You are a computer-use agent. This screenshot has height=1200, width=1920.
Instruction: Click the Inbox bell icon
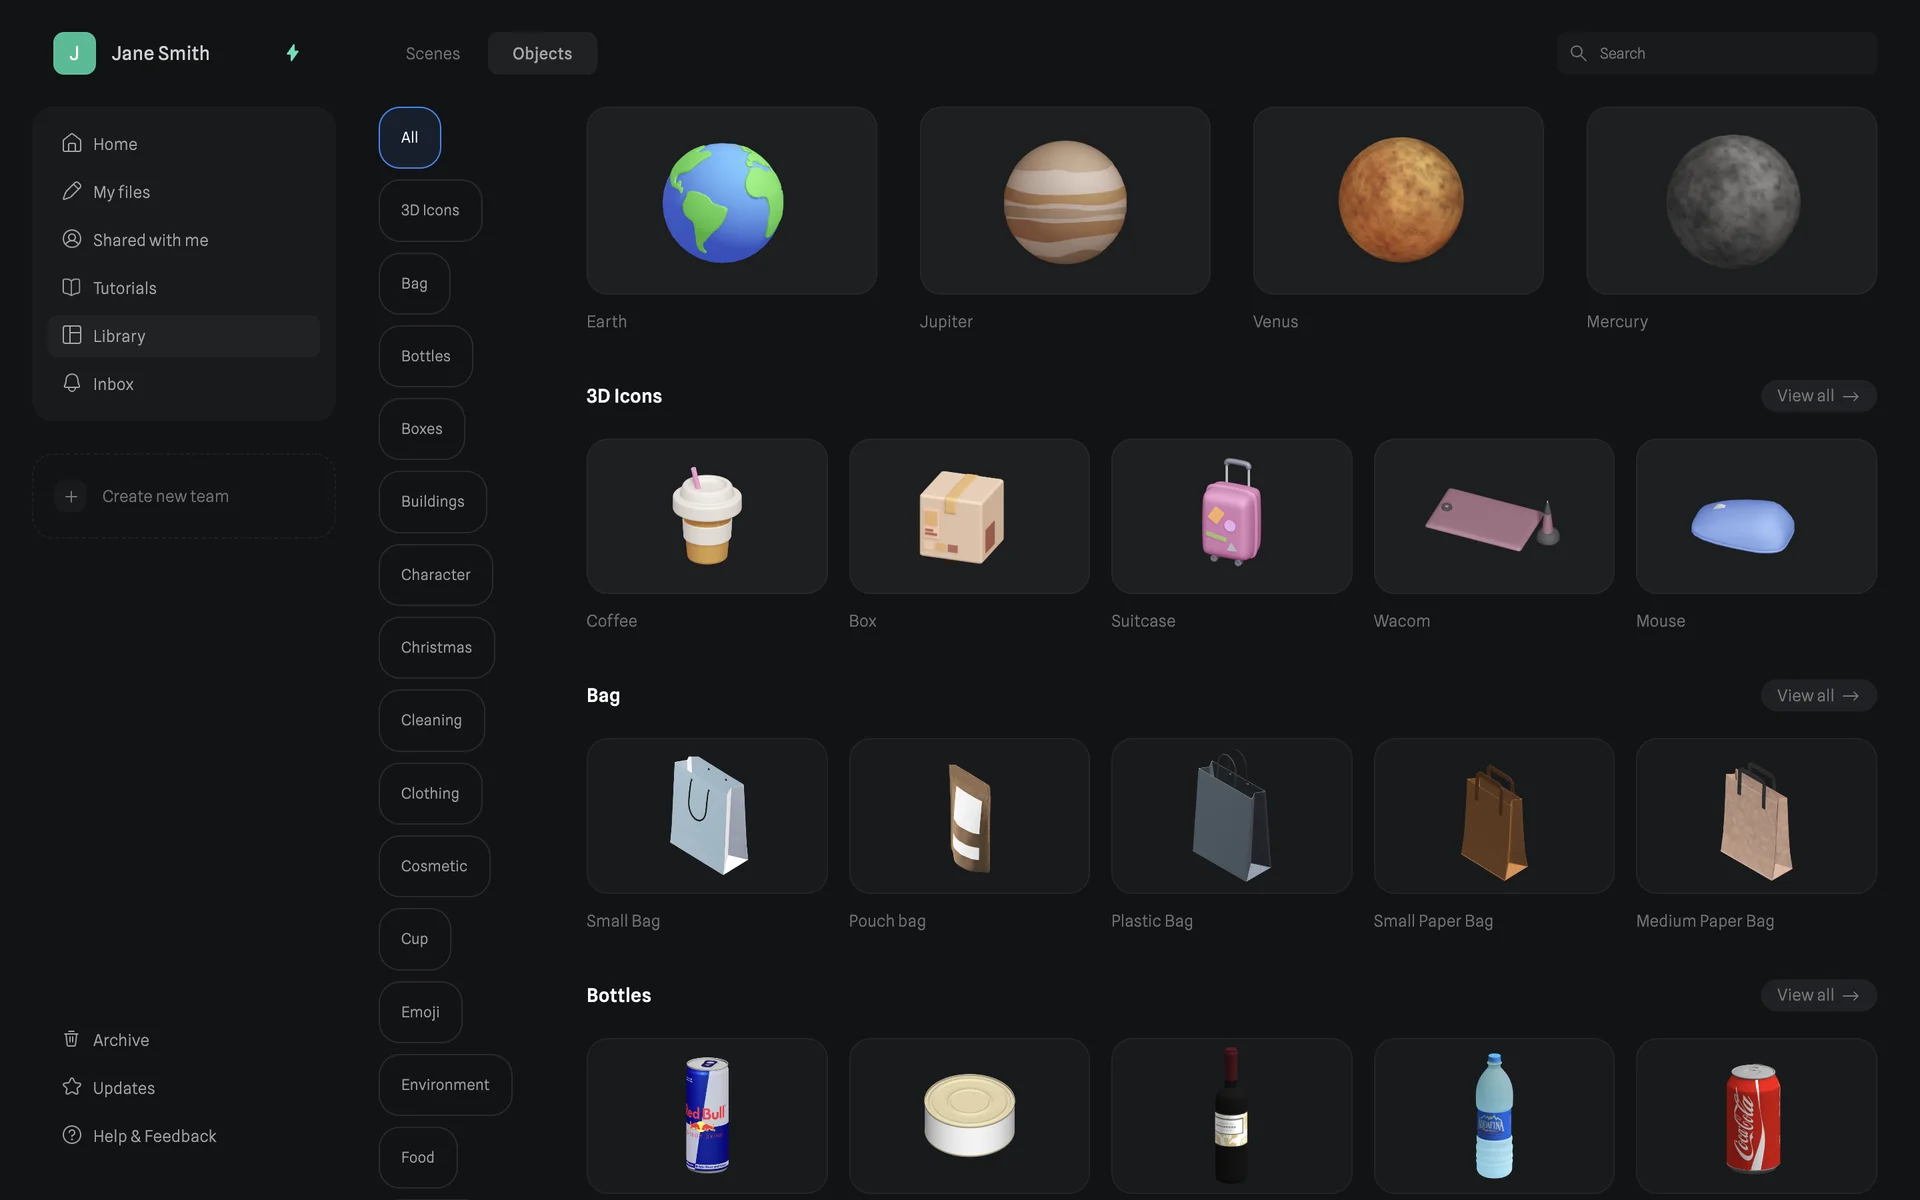[x=71, y=383]
